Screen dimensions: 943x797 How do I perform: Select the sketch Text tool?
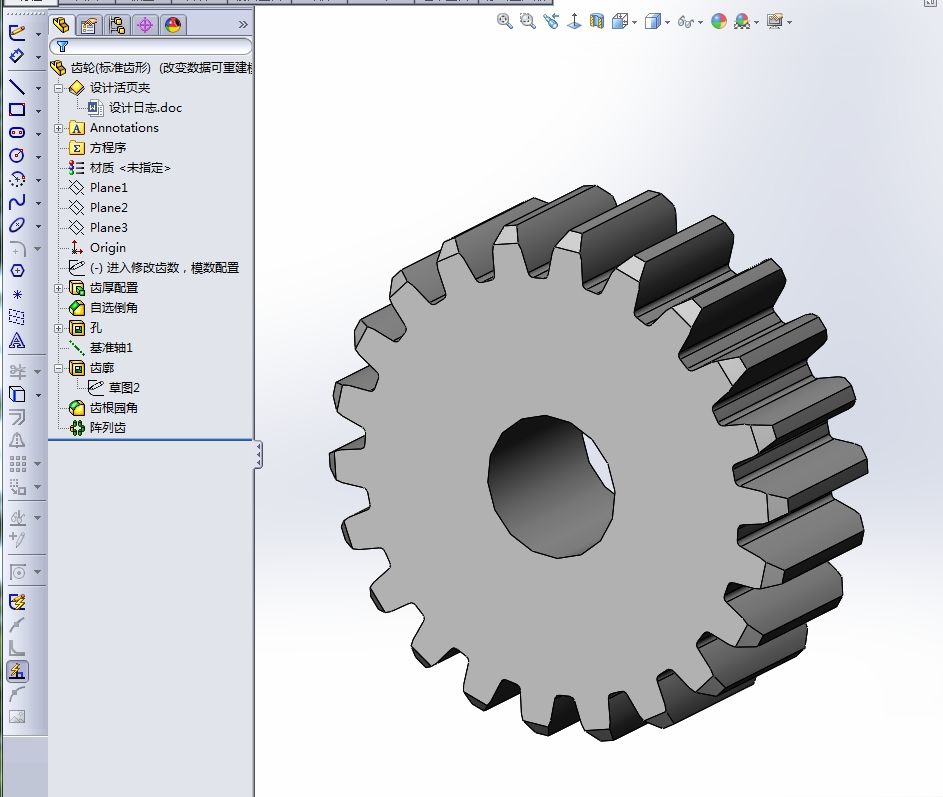click(x=17, y=341)
